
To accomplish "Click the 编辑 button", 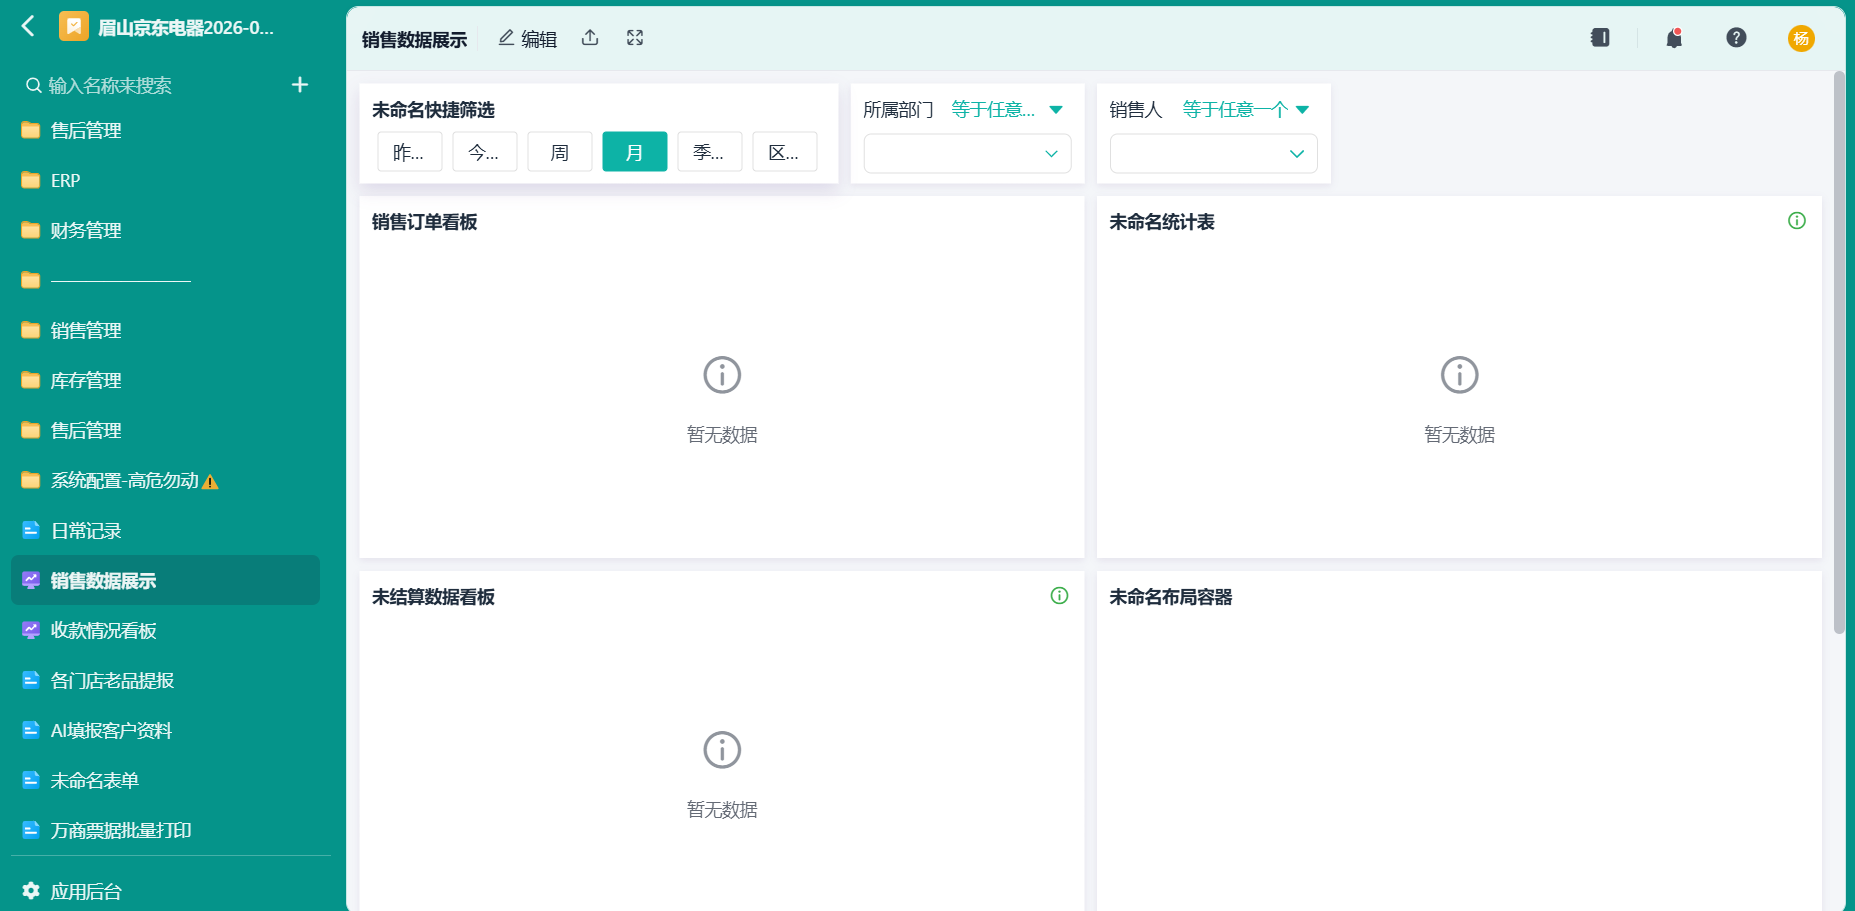I will coord(528,38).
